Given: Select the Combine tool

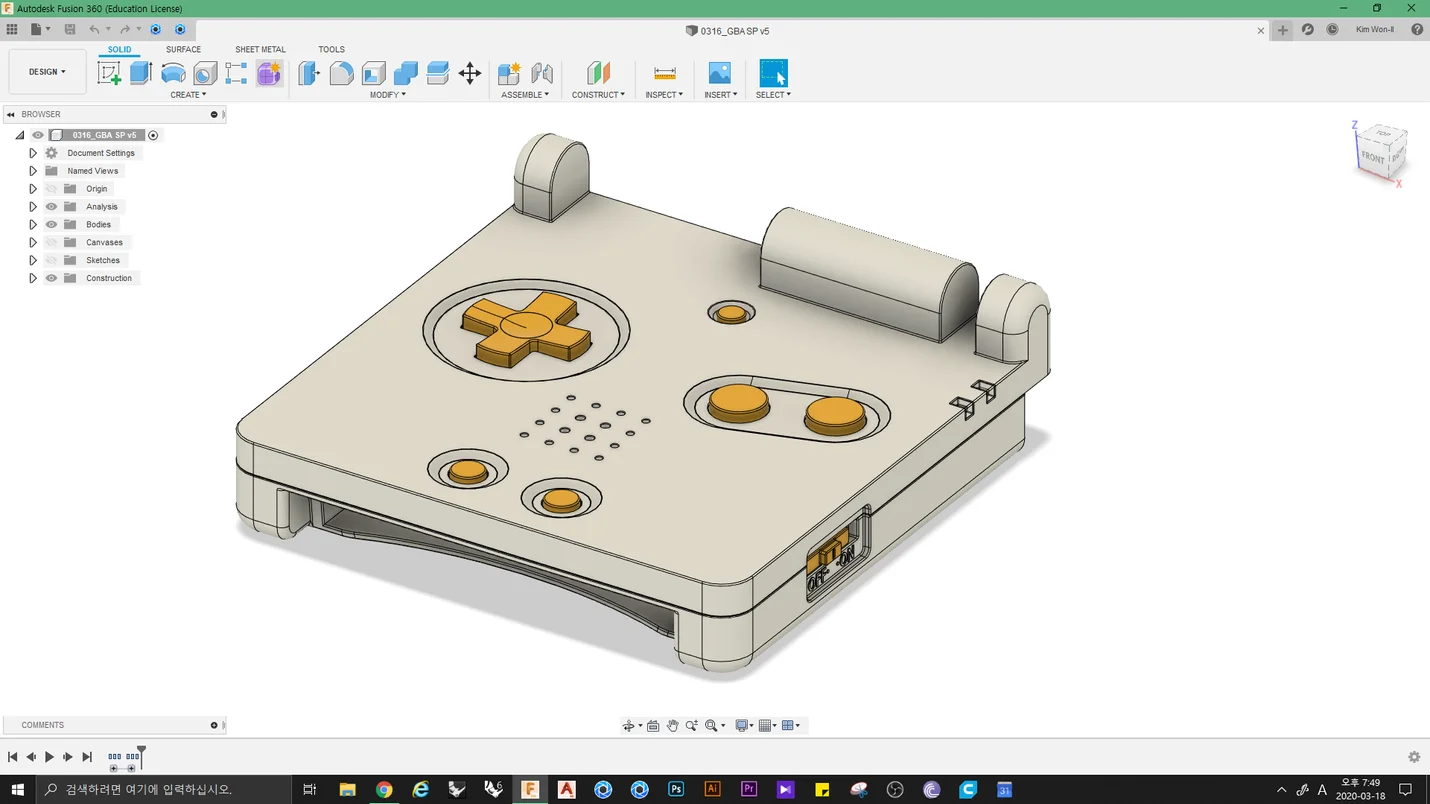Looking at the screenshot, I should click(x=405, y=73).
